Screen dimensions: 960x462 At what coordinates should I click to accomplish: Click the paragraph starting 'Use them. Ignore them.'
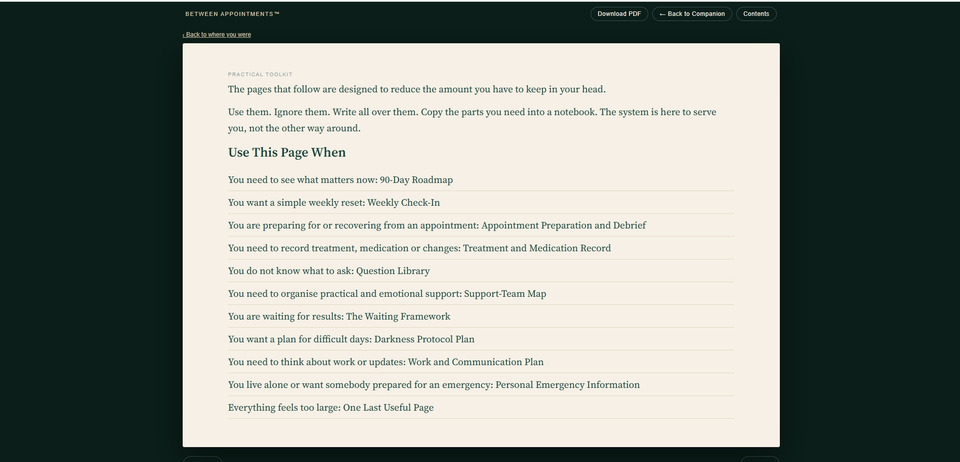point(472,120)
